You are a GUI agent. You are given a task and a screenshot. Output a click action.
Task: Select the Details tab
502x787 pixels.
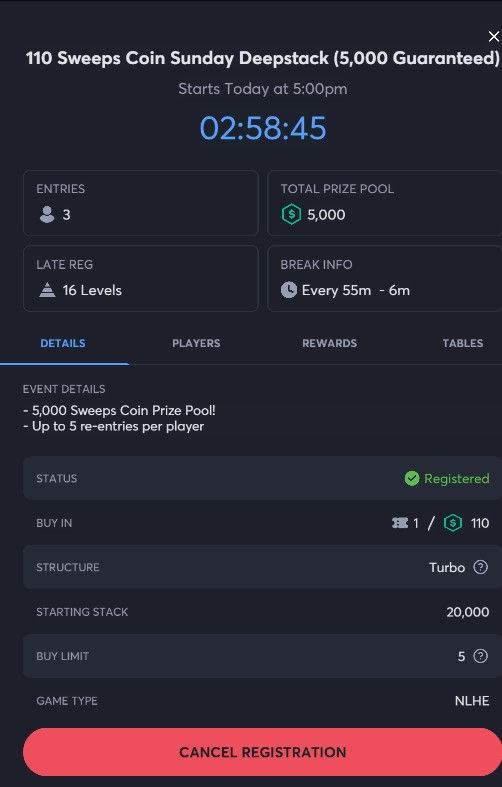[63, 343]
